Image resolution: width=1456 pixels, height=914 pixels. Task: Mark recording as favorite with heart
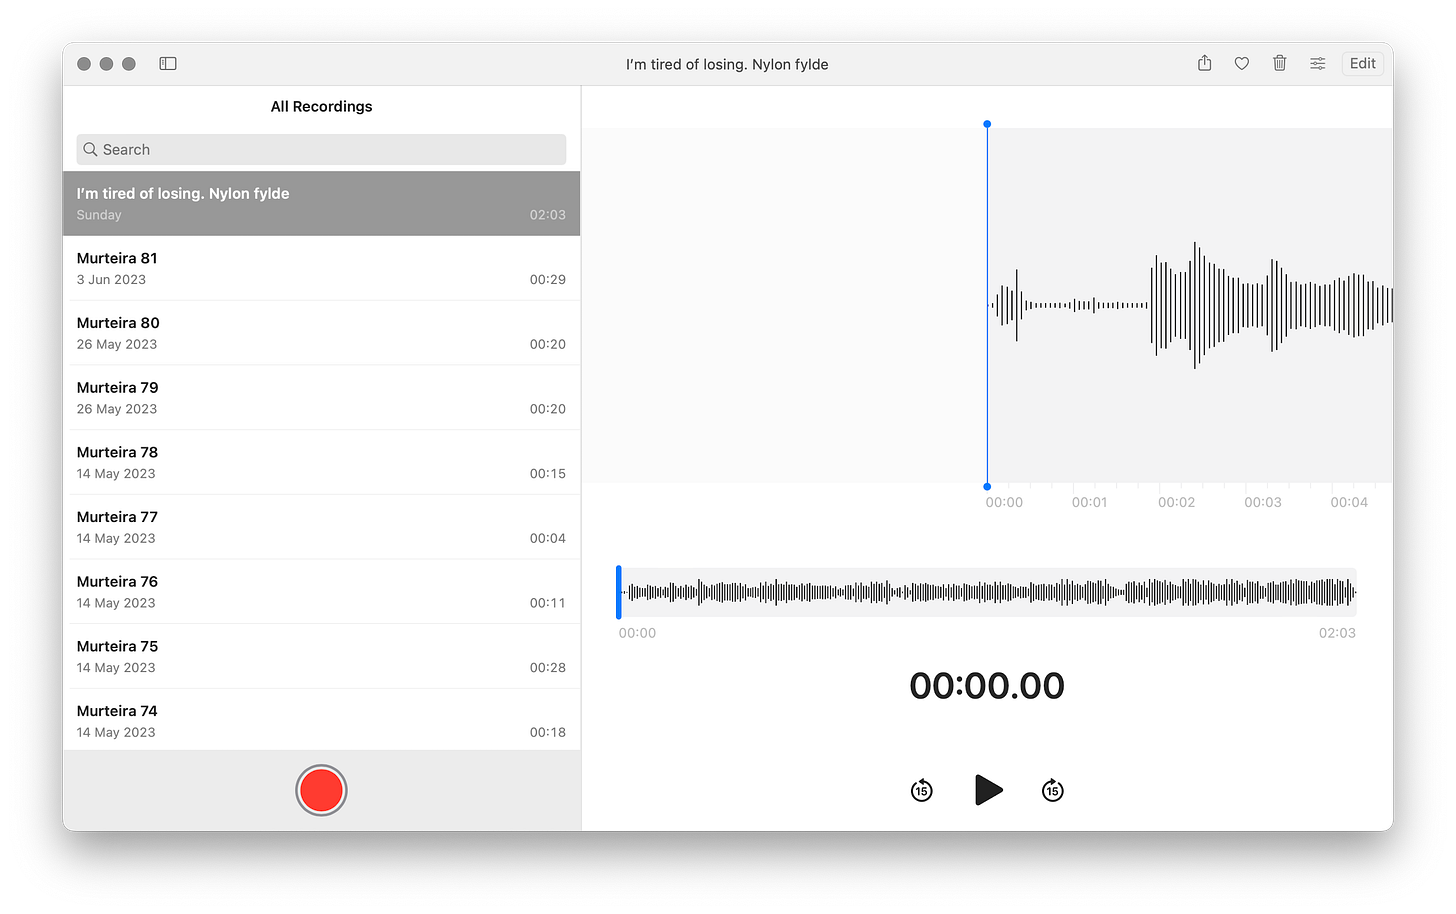coord(1242,64)
